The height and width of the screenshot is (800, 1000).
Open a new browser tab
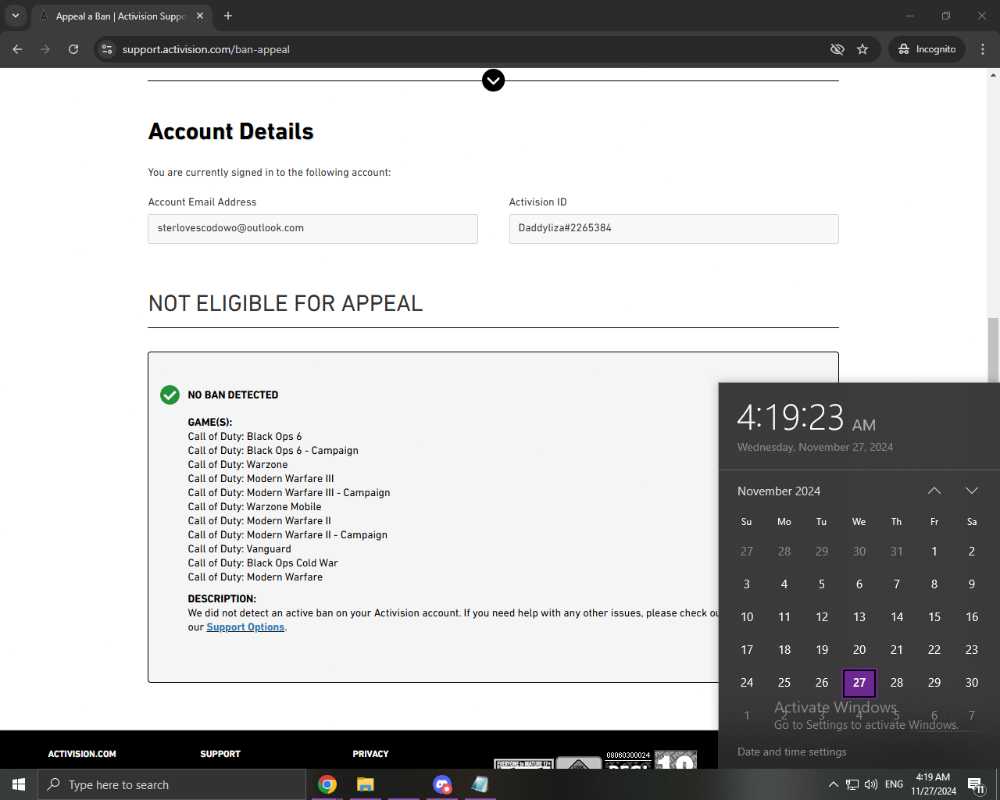[x=228, y=16]
